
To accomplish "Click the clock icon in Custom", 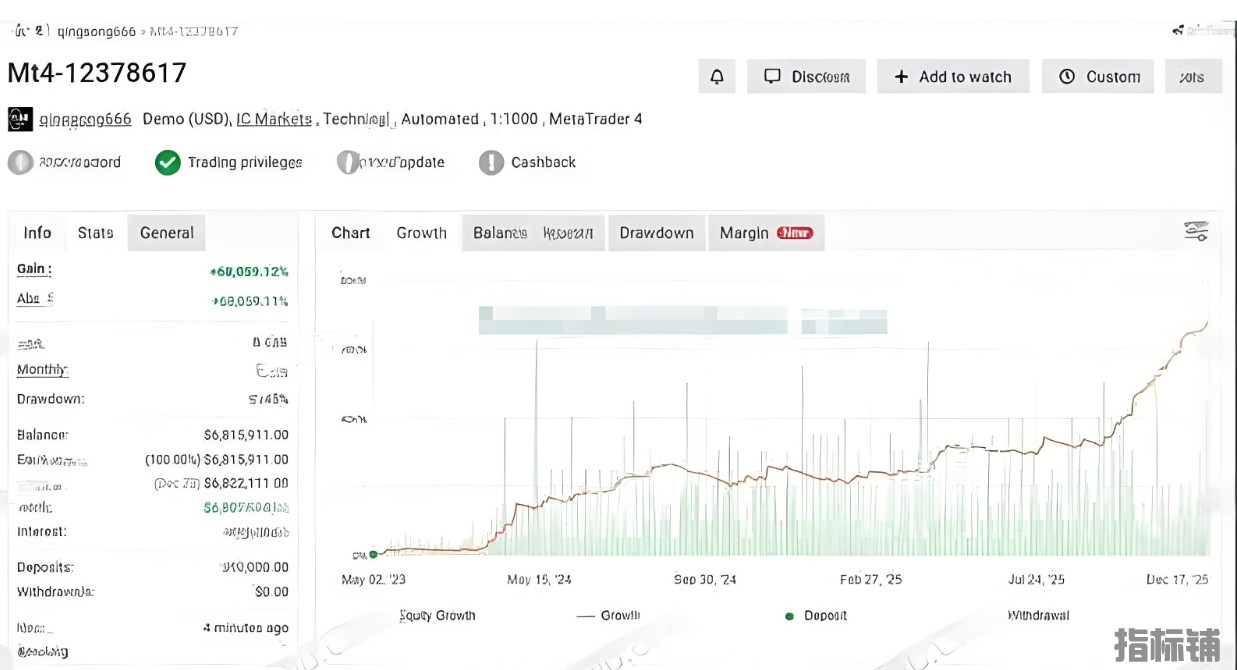I will [x=1067, y=77].
